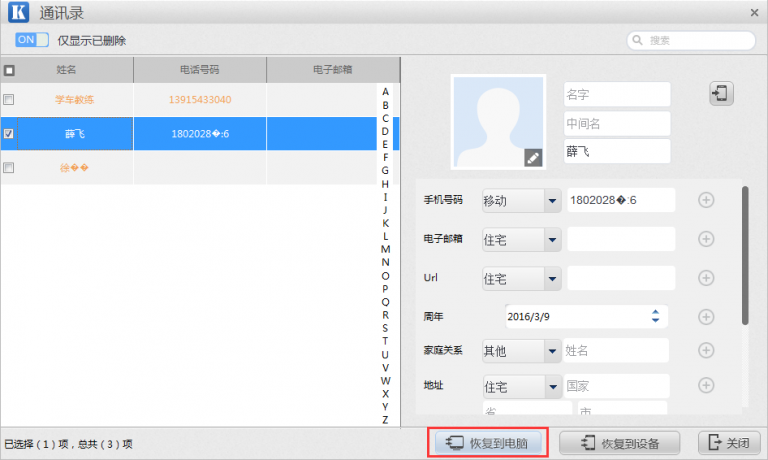Sort by 姓名 column header
Image resolution: width=768 pixels, height=460 pixels.
coord(67,70)
